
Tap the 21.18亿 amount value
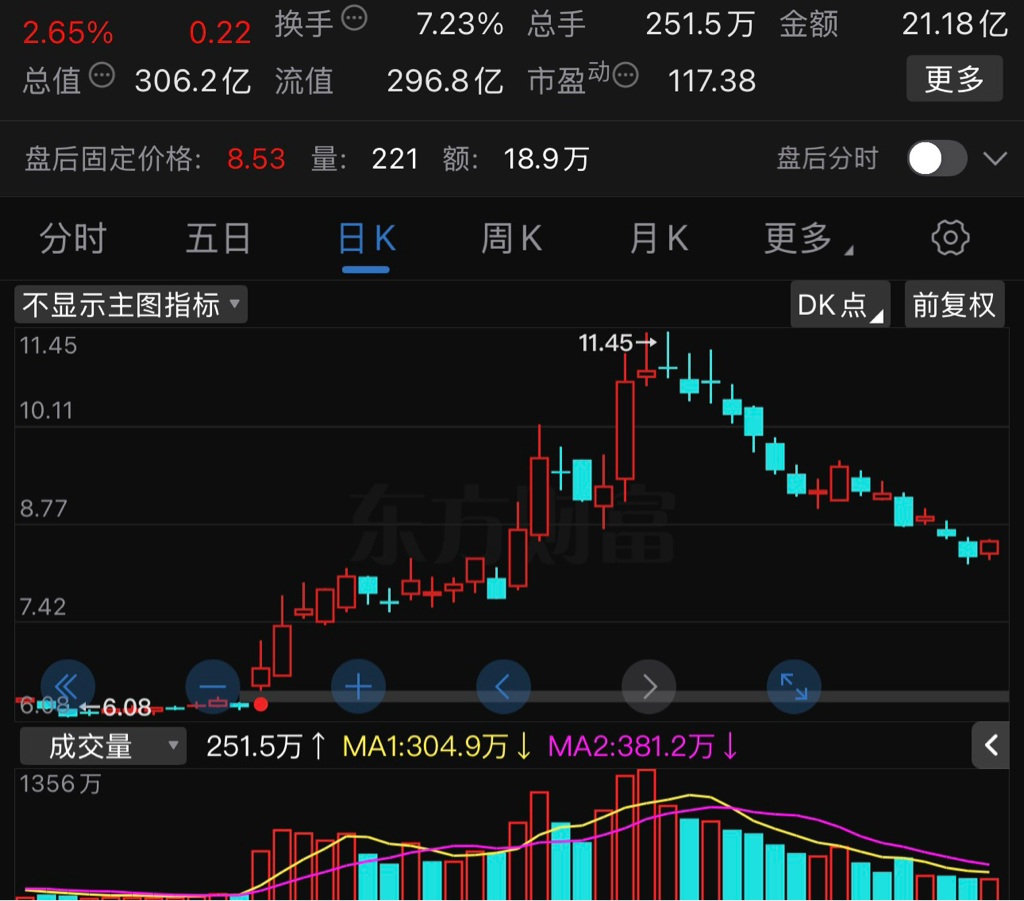pos(955,24)
